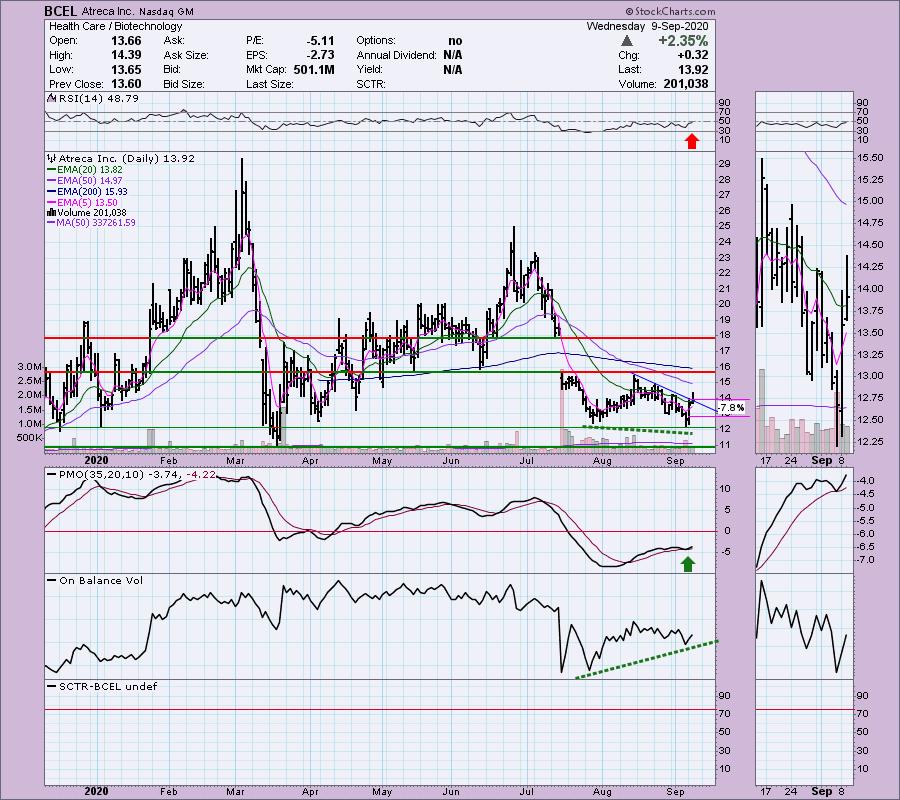Click the Options value no

click(x=455, y=41)
